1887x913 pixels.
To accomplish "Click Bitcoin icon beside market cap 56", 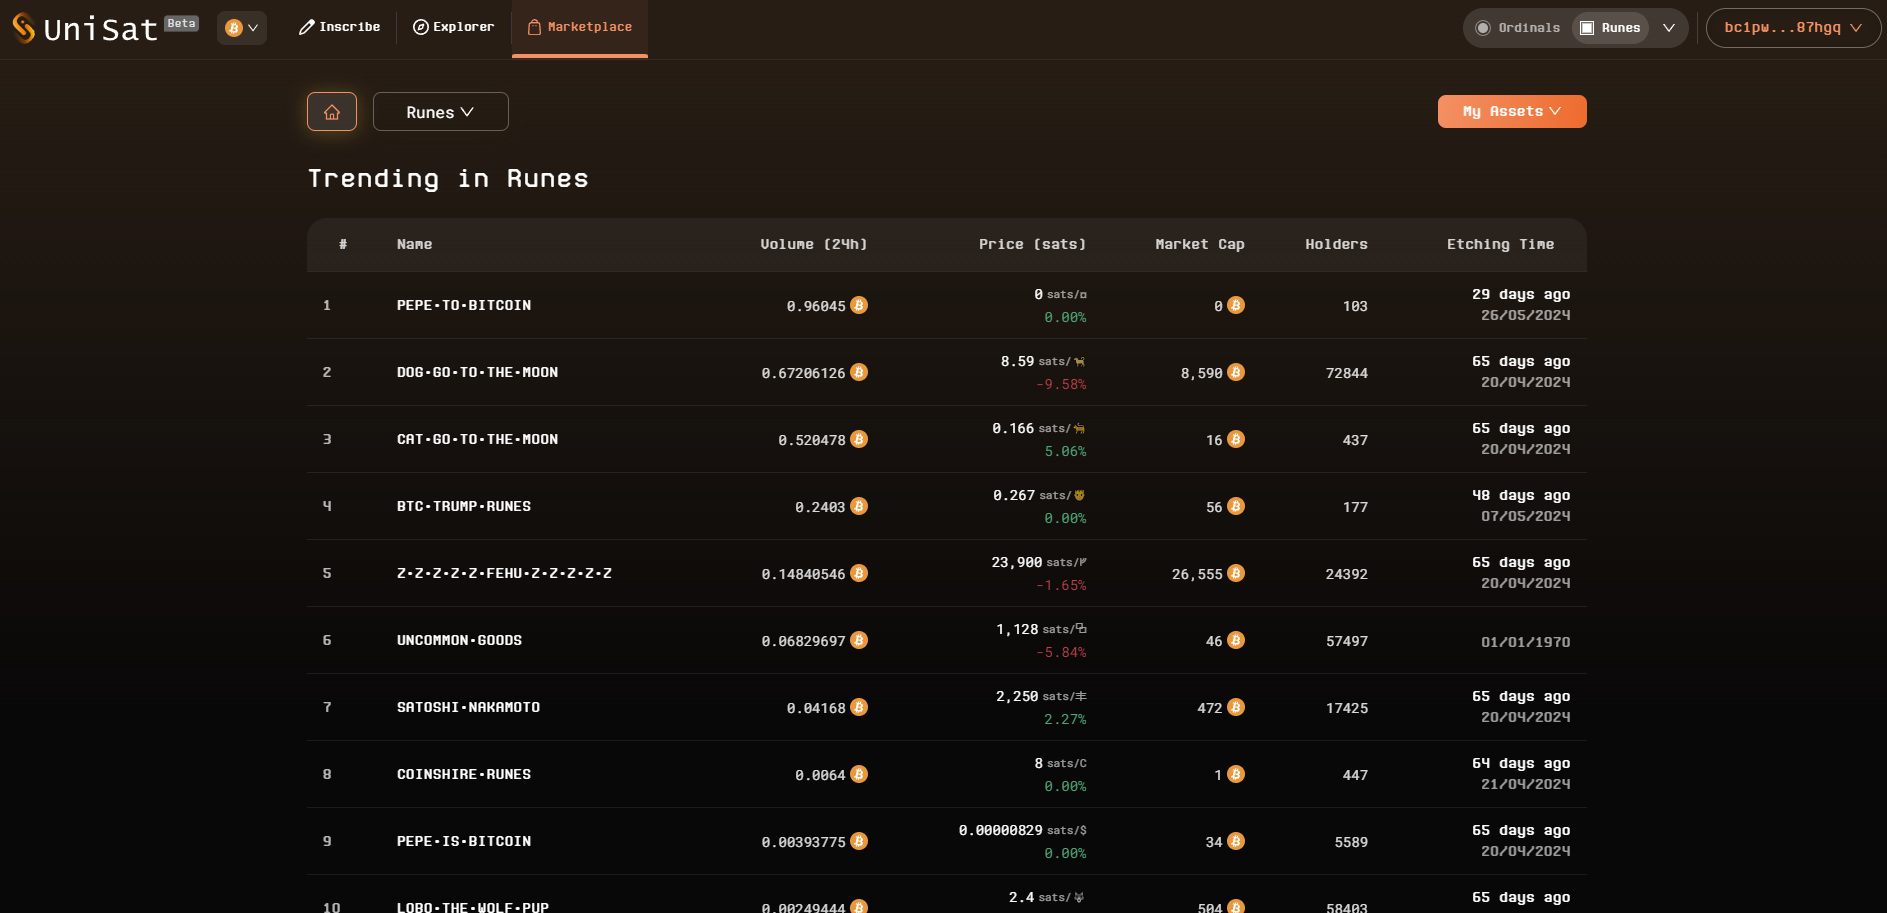I will (1236, 506).
